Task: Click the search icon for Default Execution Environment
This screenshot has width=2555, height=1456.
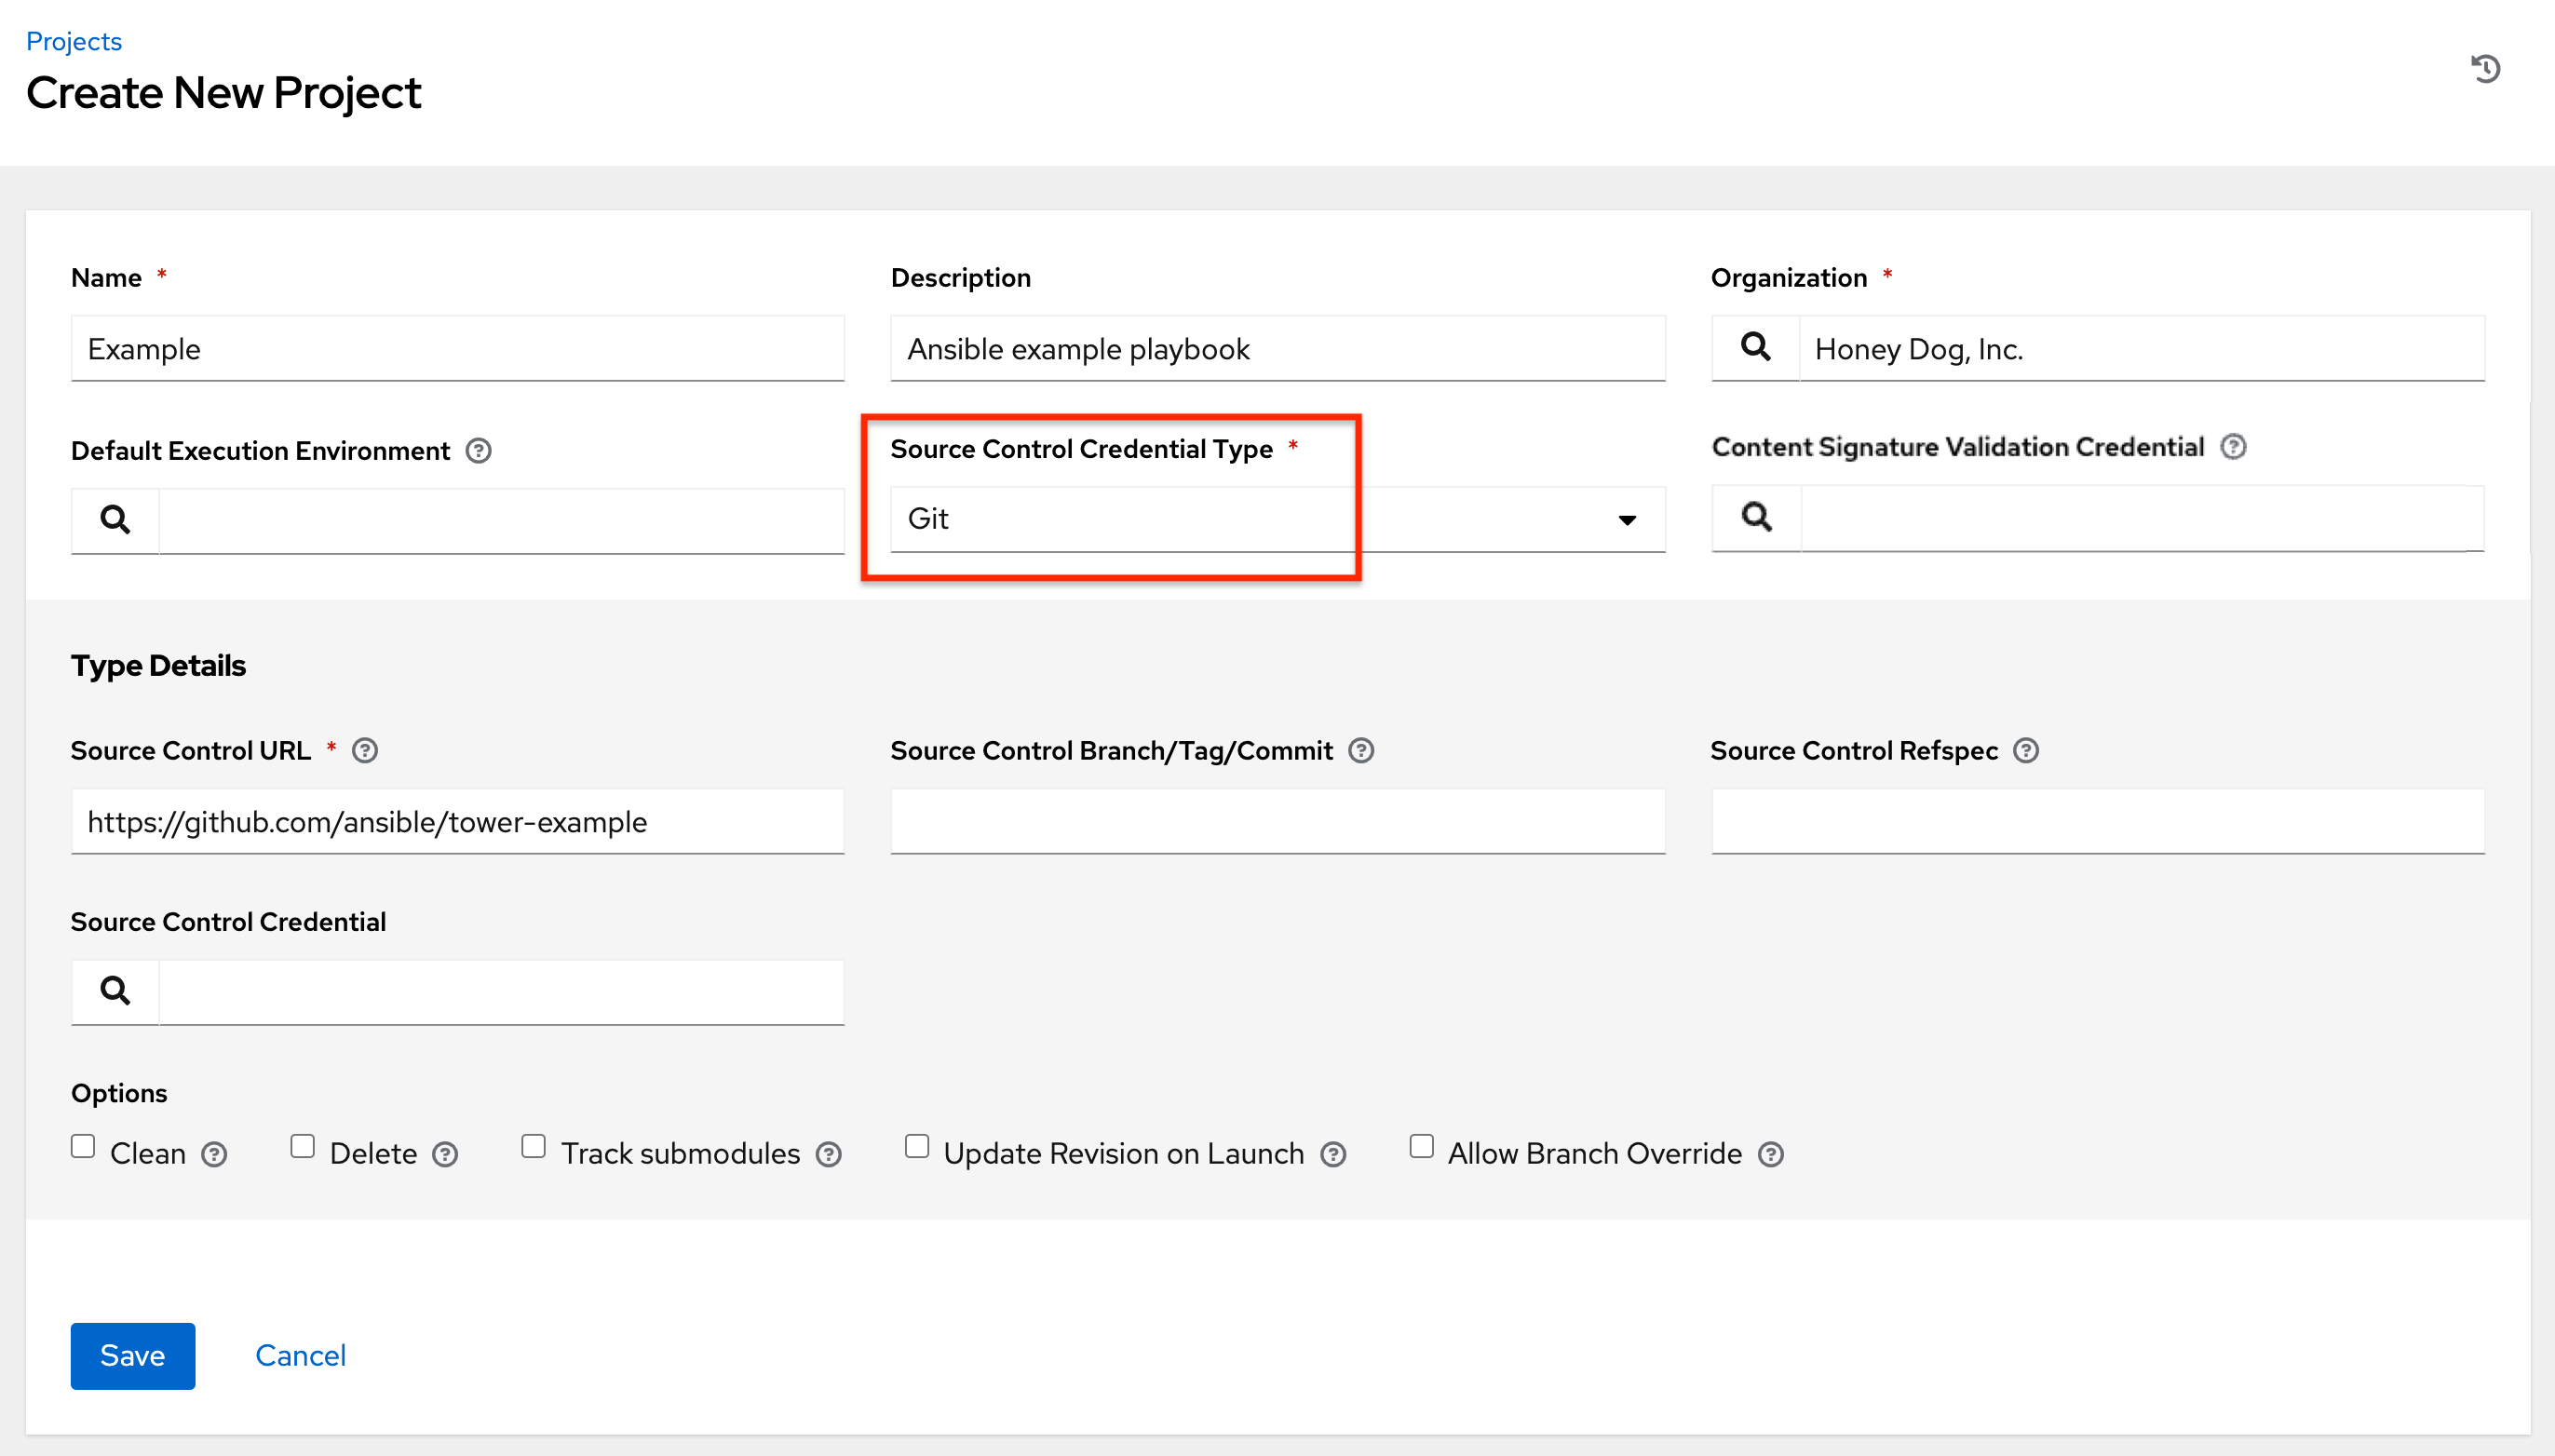Action: click(x=114, y=519)
